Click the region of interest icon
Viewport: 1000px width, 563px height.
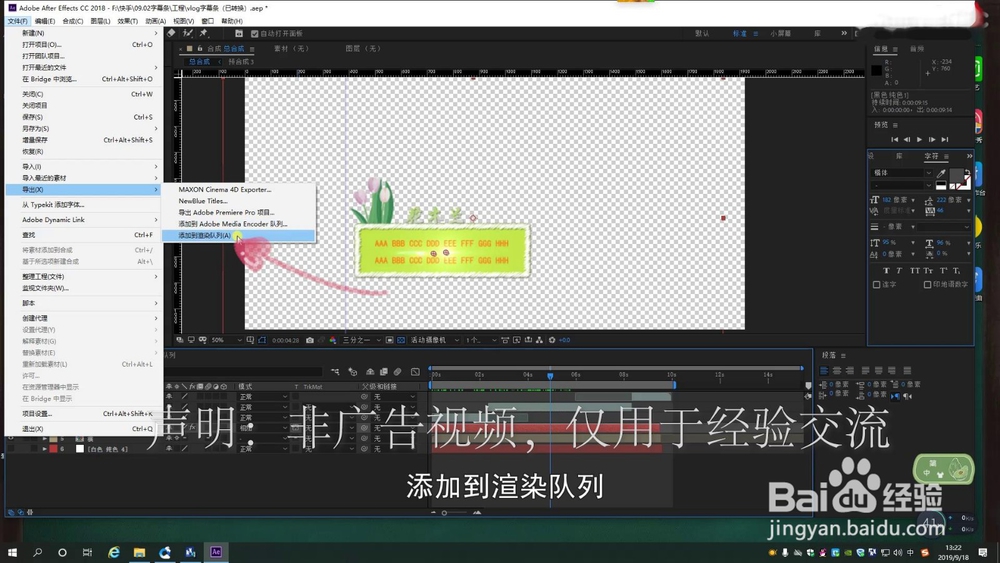(x=390, y=340)
